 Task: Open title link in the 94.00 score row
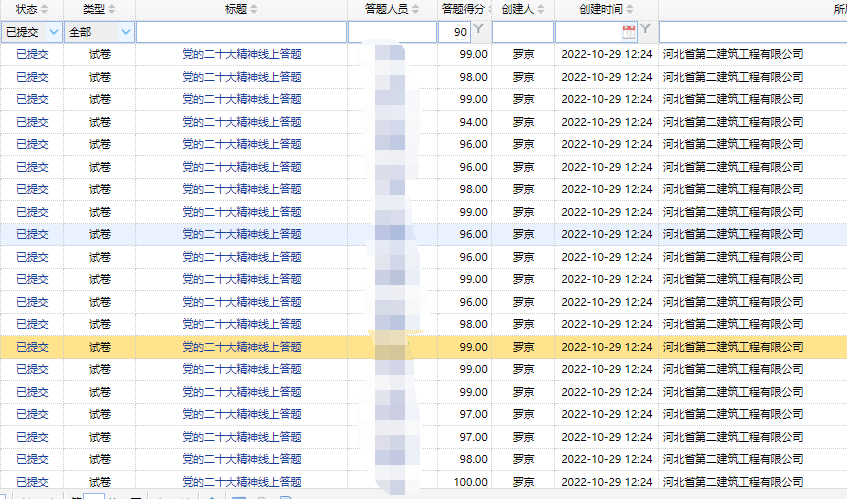(241, 122)
